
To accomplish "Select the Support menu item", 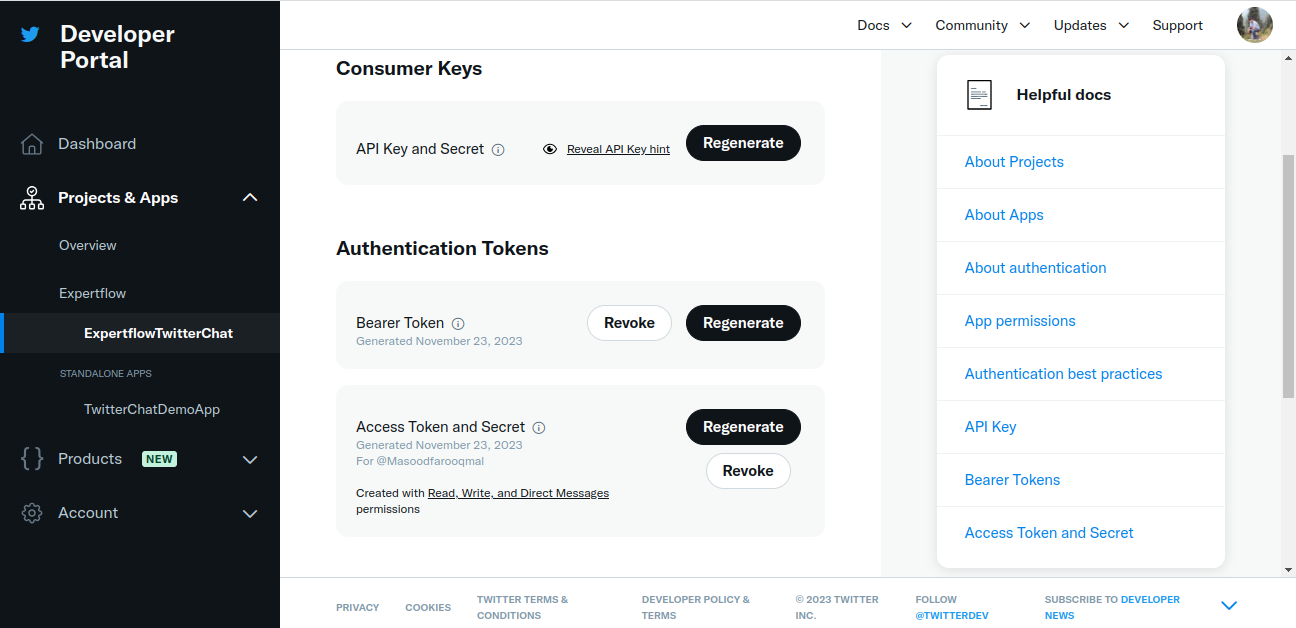I will click(x=1177, y=25).
